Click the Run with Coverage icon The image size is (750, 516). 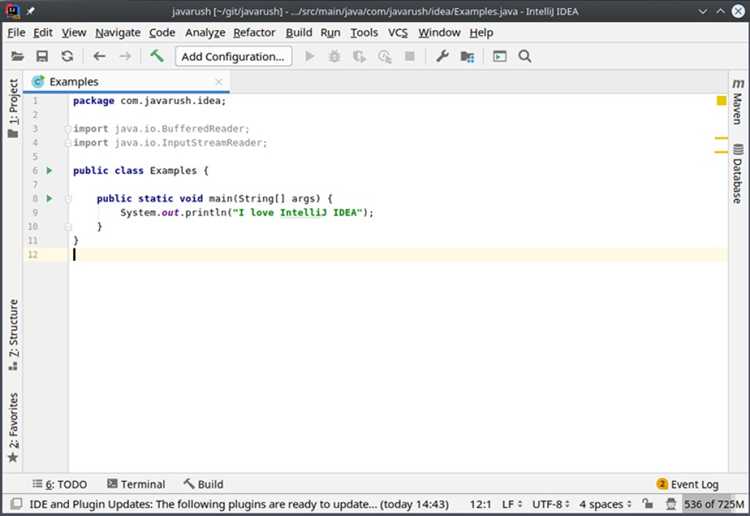pyautogui.click(x=359, y=56)
